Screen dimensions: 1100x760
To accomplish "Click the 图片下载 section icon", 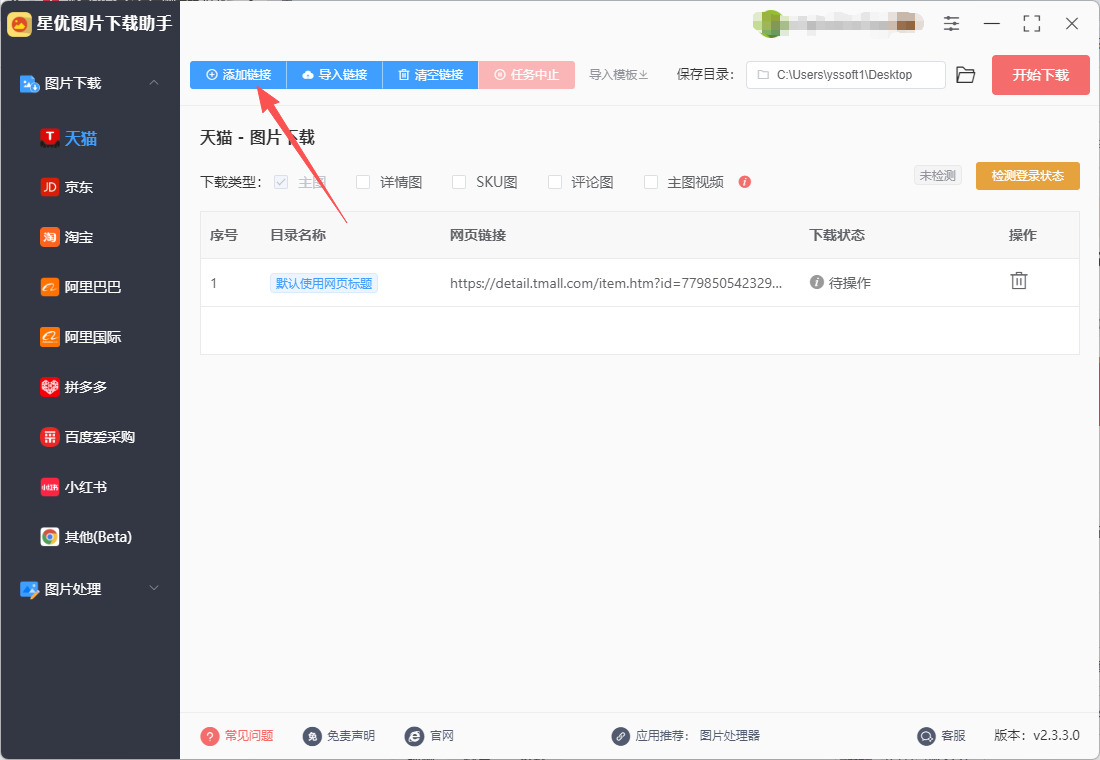I will click(29, 84).
